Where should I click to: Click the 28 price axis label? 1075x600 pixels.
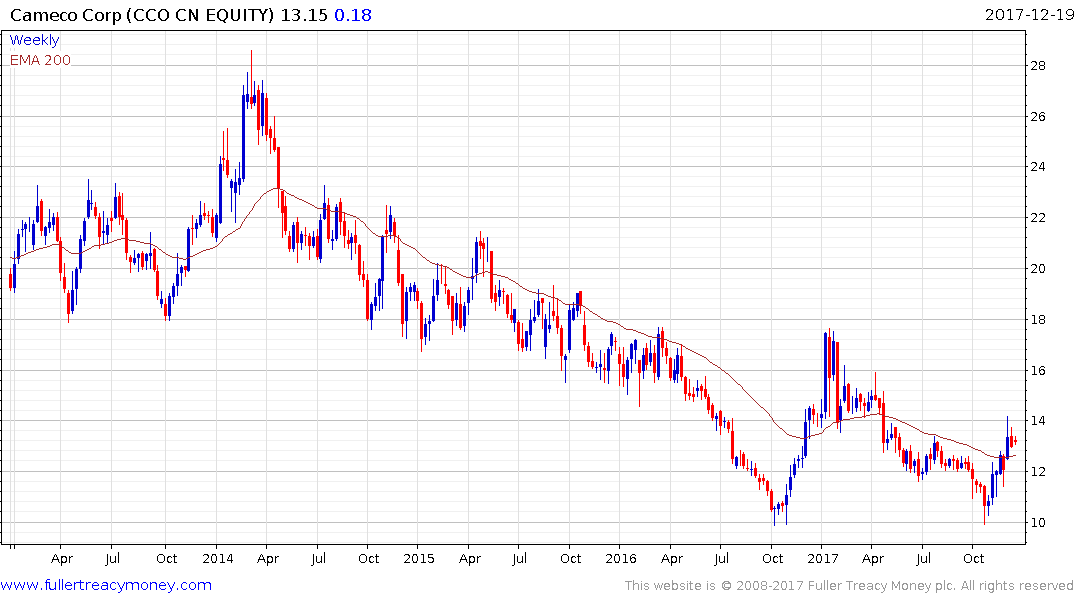1040,66
